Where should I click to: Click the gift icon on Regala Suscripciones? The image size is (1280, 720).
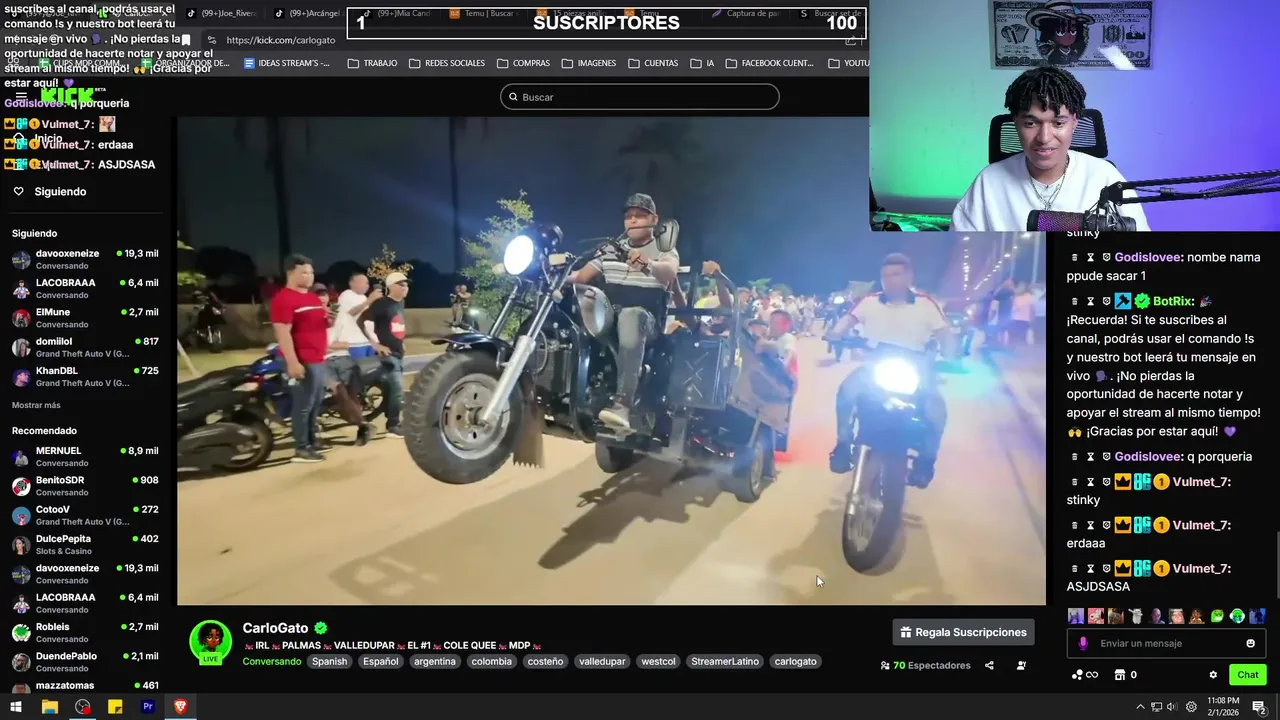tap(906, 632)
